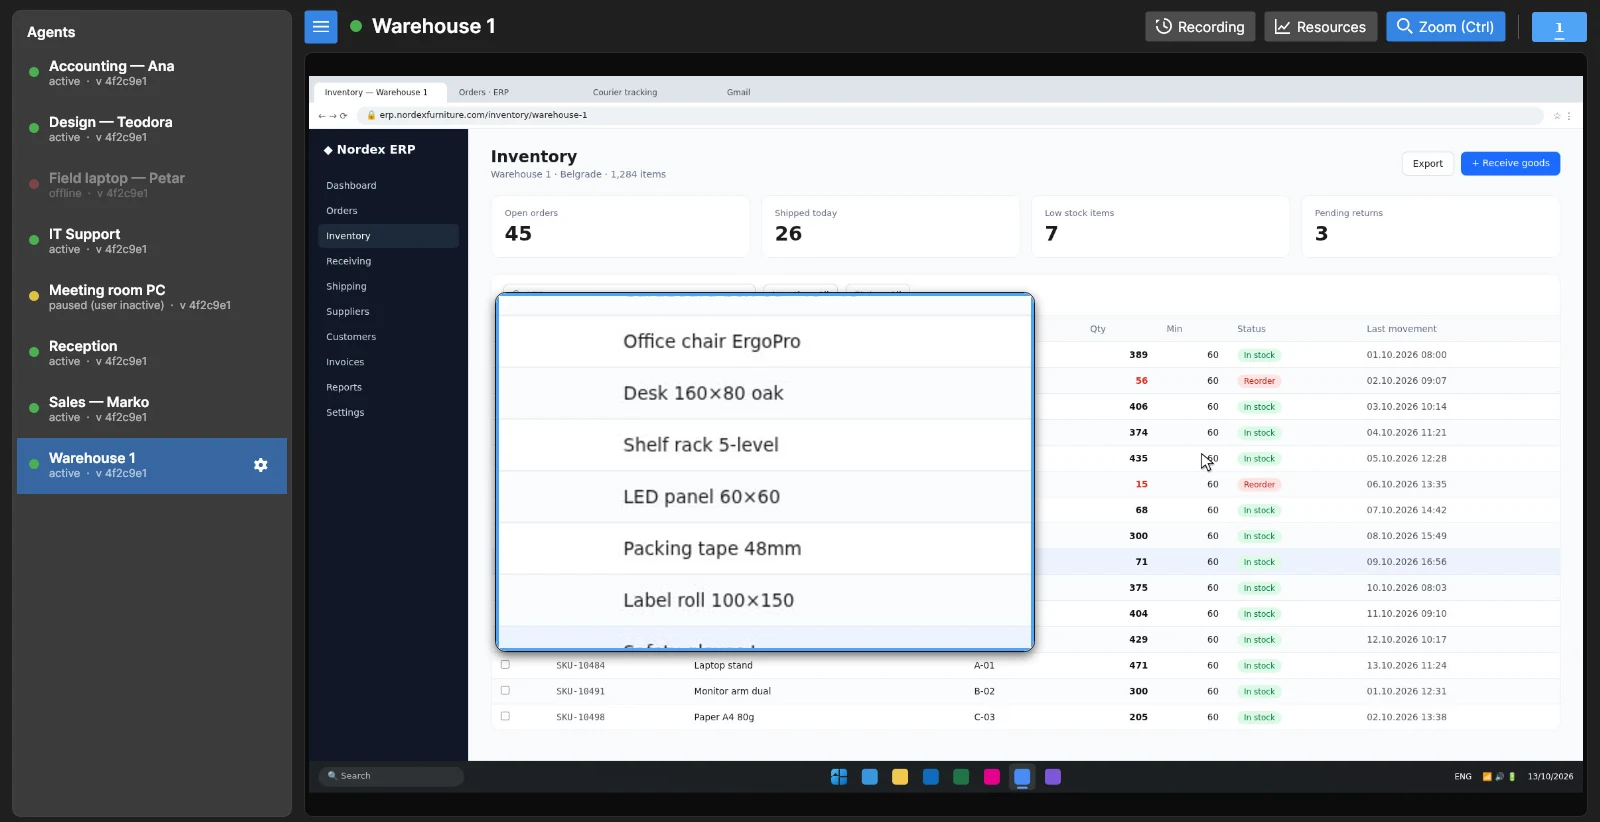The width and height of the screenshot is (1600, 822).
Task: Click the volume icon in system tray
Action: pyautogui.click(x=1499, y=777)
